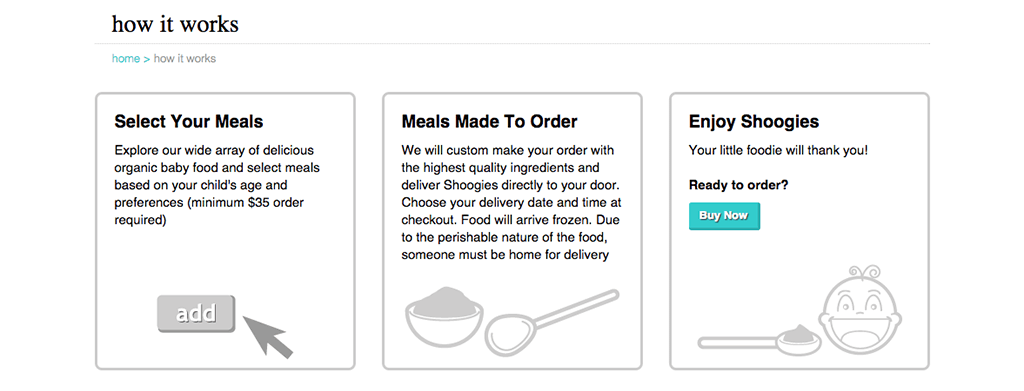Click the smiling baby face illustration
This screenshot has height=391, width=1024.
860,312
